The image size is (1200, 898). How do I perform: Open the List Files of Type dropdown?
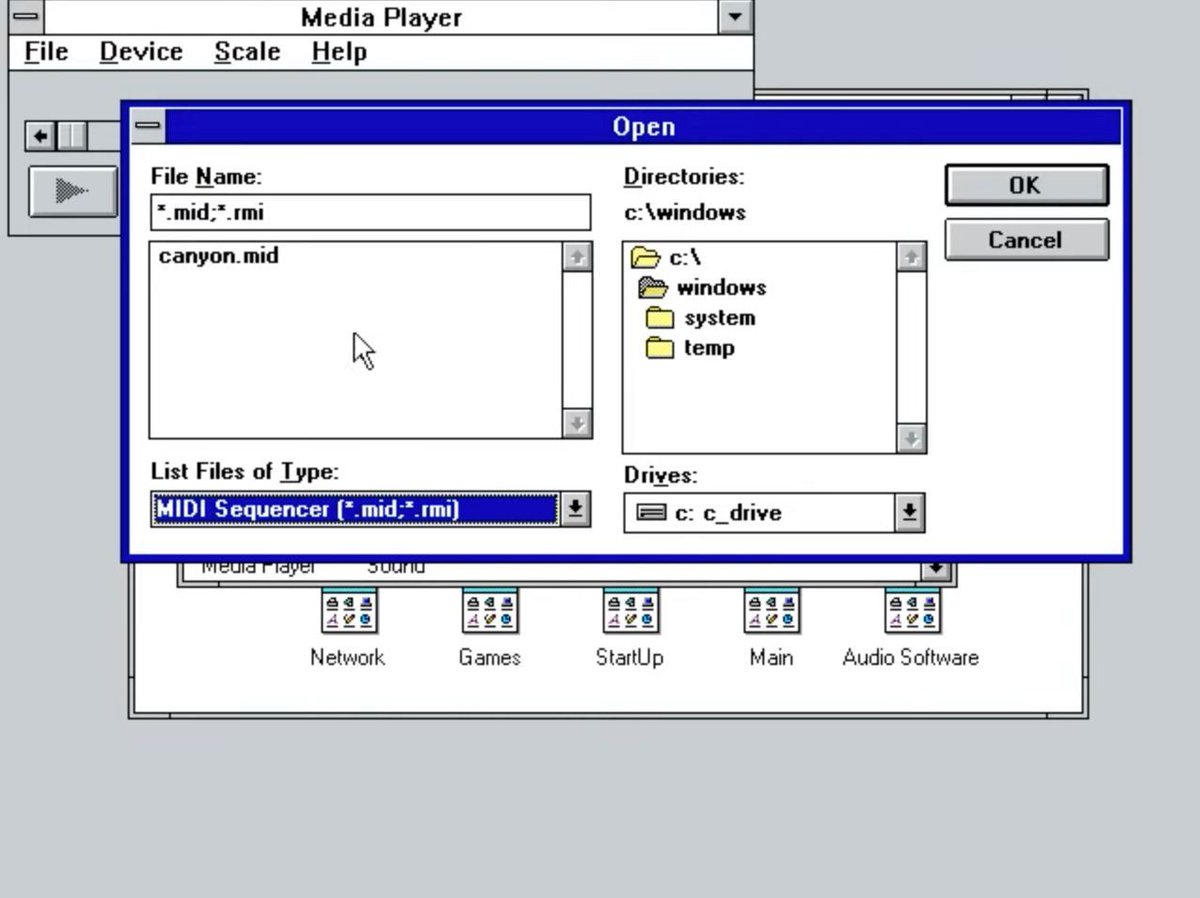pyautogui.click(x=575, y=509)
